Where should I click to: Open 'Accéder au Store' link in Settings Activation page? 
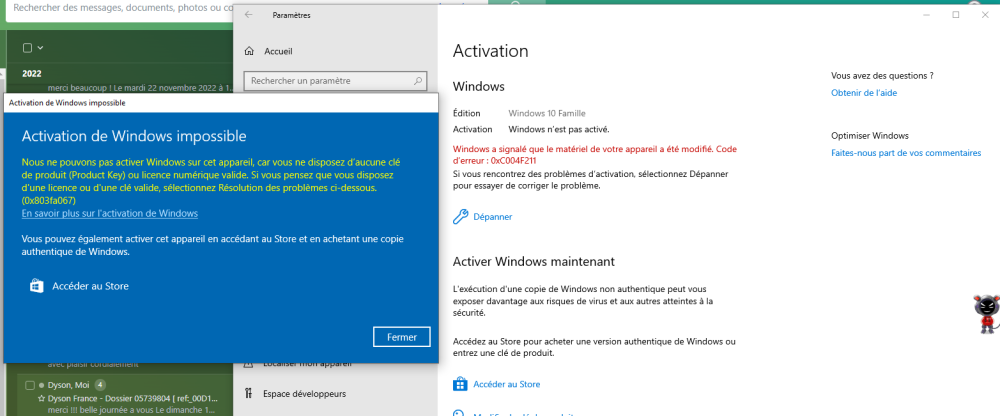coord(506,385)
